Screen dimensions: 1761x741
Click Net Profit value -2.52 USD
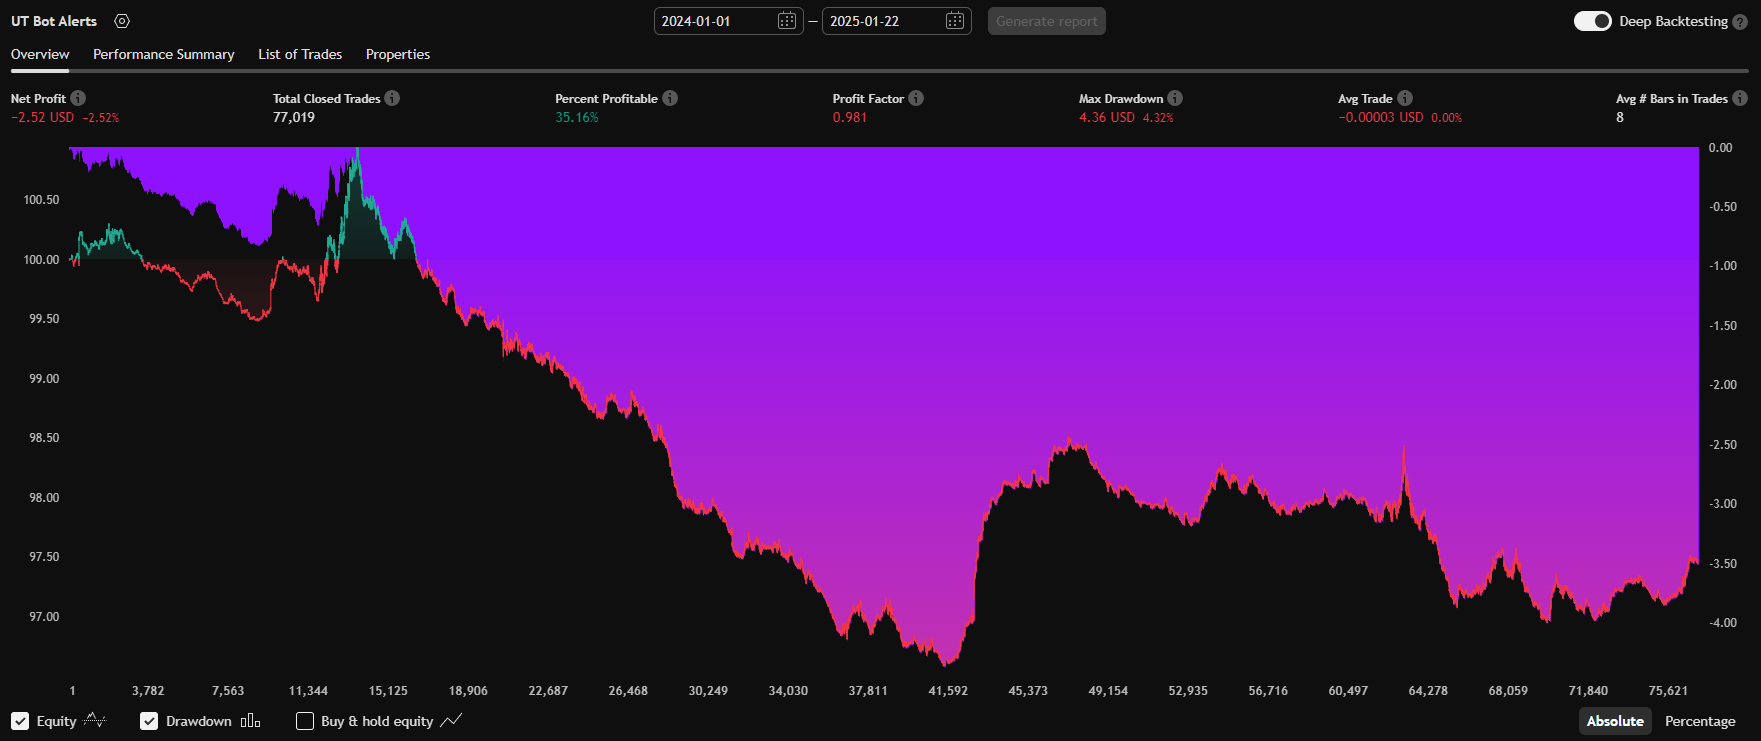coord(42,117)
